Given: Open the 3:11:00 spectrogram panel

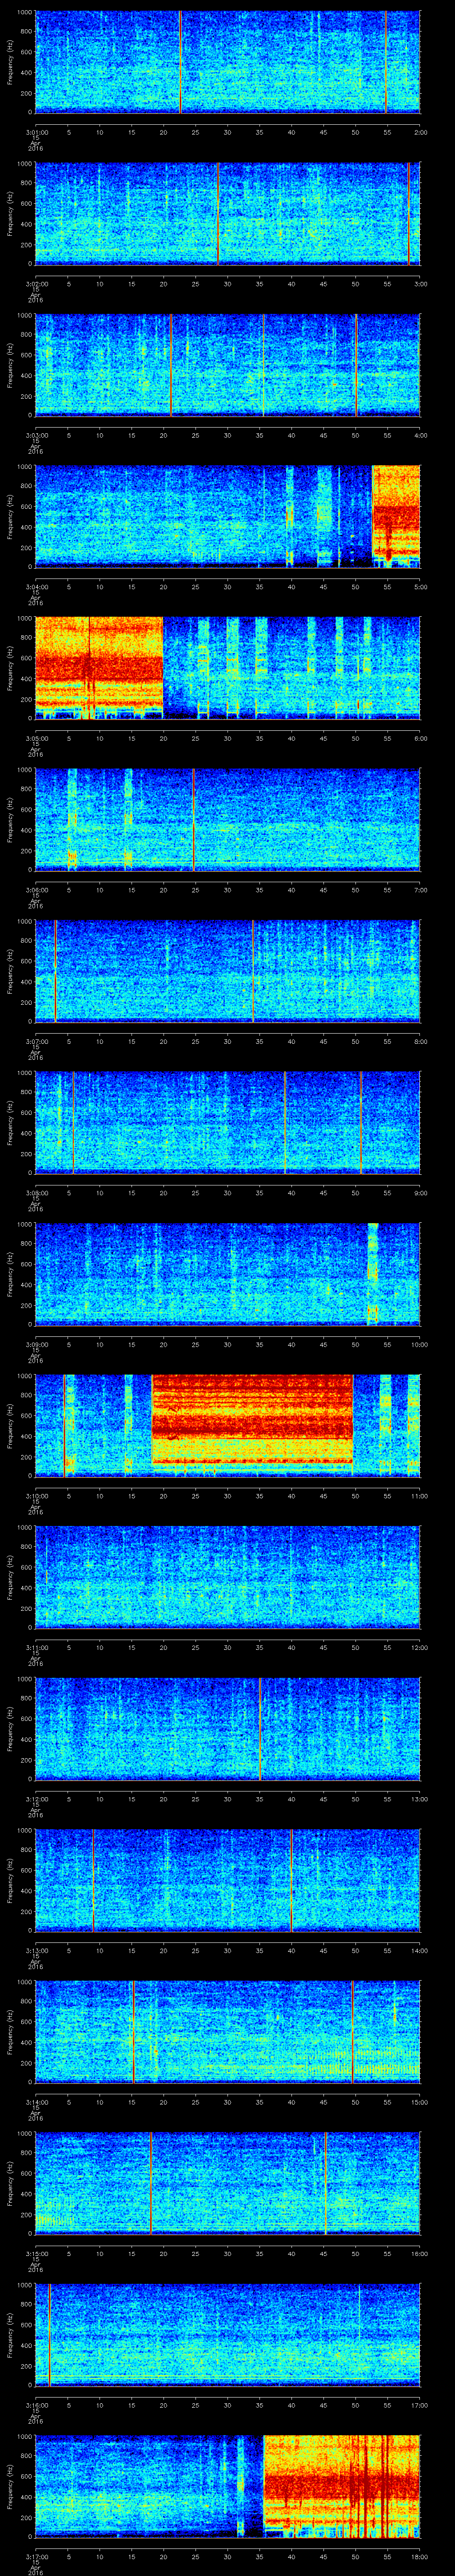Looking at the screenshot, I should [228, 1577].
